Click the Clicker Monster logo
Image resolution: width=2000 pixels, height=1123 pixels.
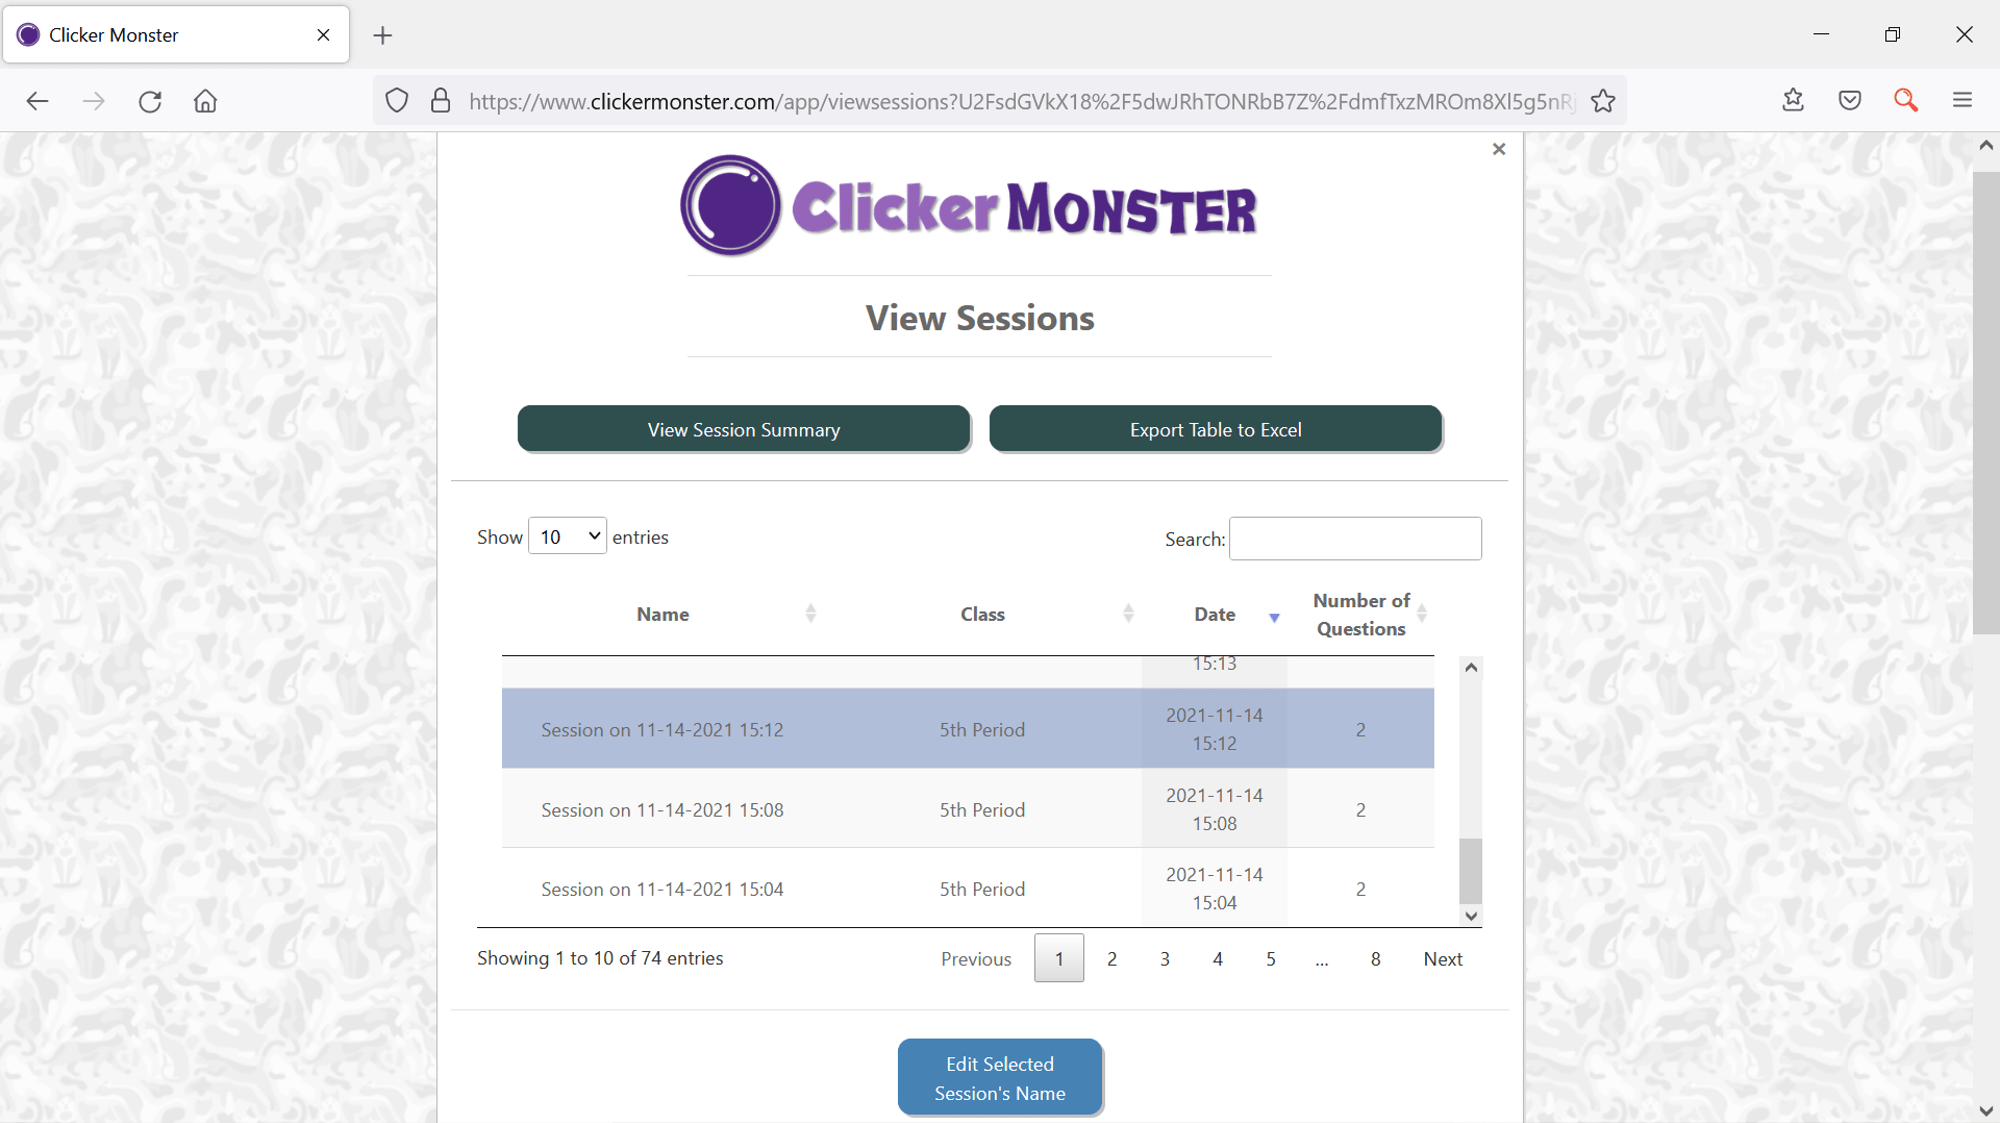pyautogui.click(x=968, y=206)
